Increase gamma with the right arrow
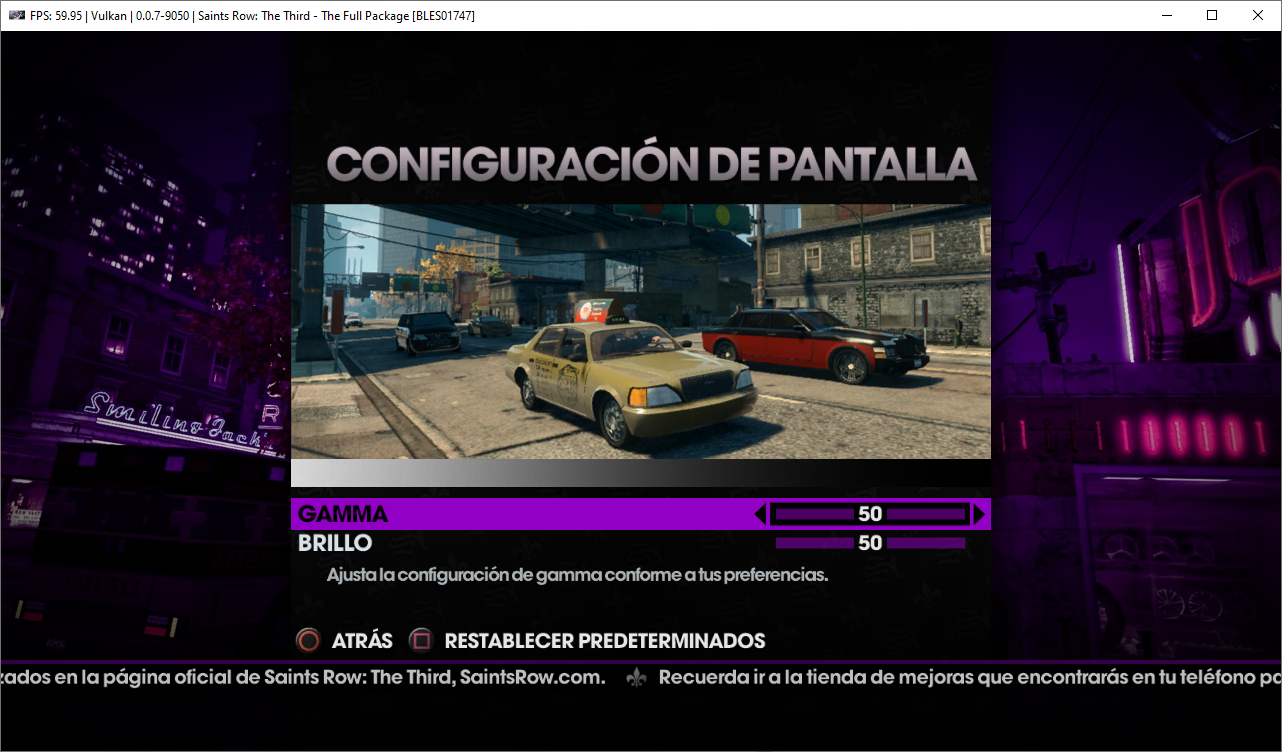The image size is (1282, 752). coord(980,514)
